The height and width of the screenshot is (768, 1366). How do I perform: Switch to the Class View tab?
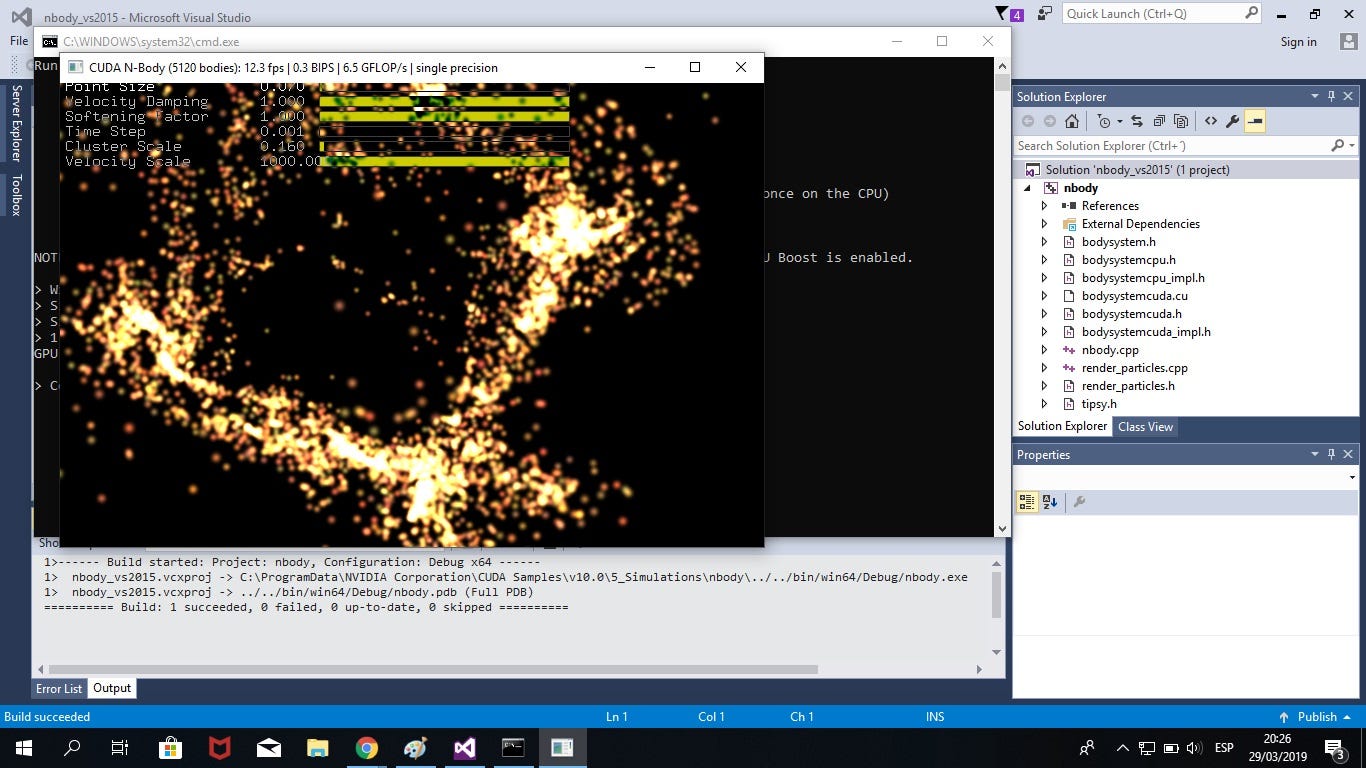pos(1145,427)
